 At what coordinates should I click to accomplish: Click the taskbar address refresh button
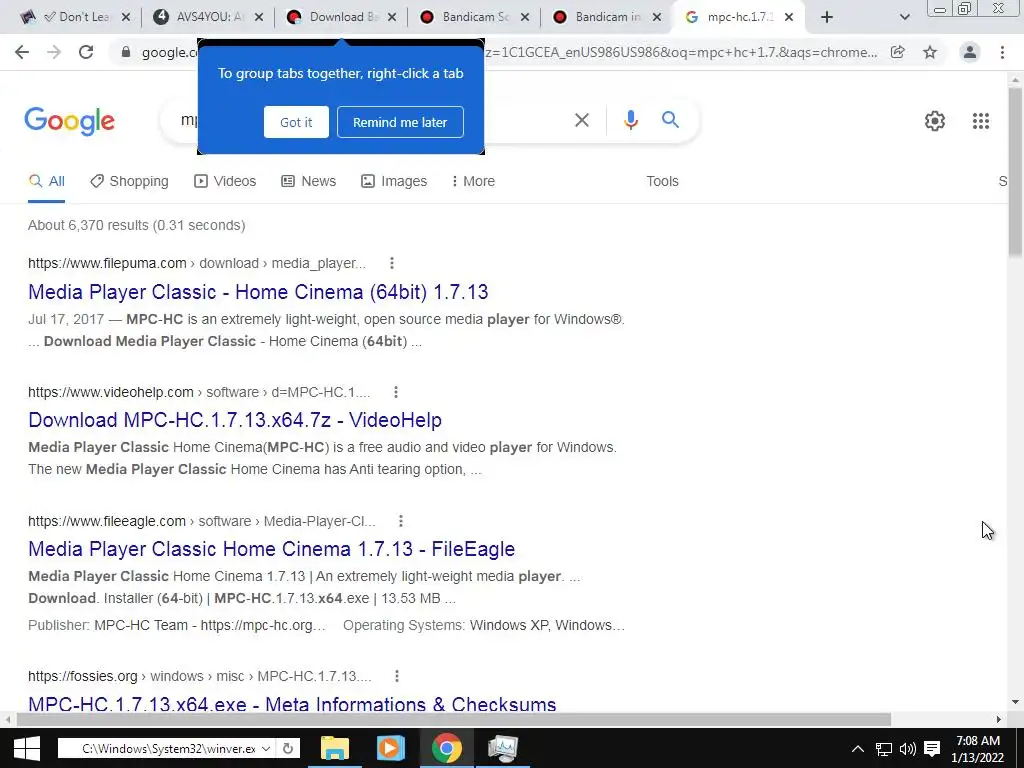click(x=287, y=748)
